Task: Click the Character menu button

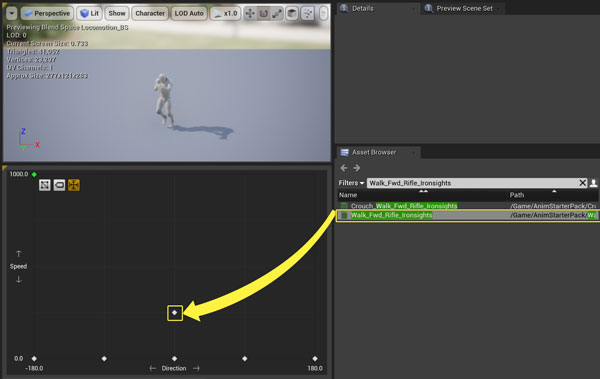Action: pyautogui.click(x=150, y=13)
